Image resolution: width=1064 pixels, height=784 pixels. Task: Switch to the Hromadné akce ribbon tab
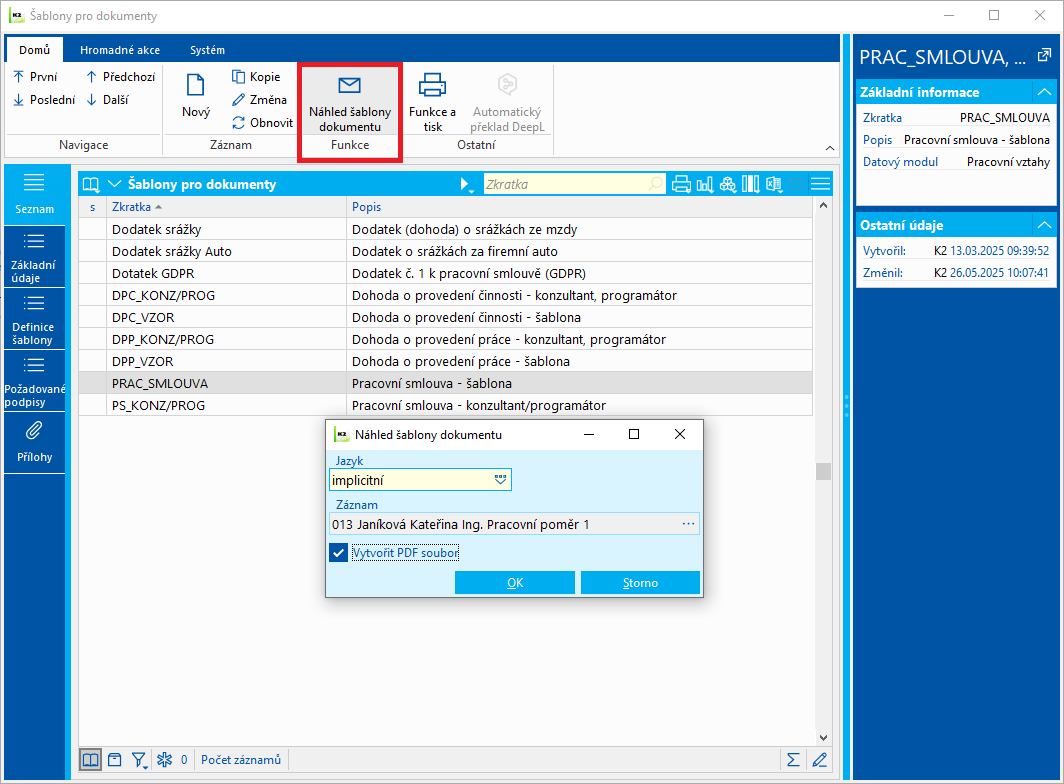[120, 50]
